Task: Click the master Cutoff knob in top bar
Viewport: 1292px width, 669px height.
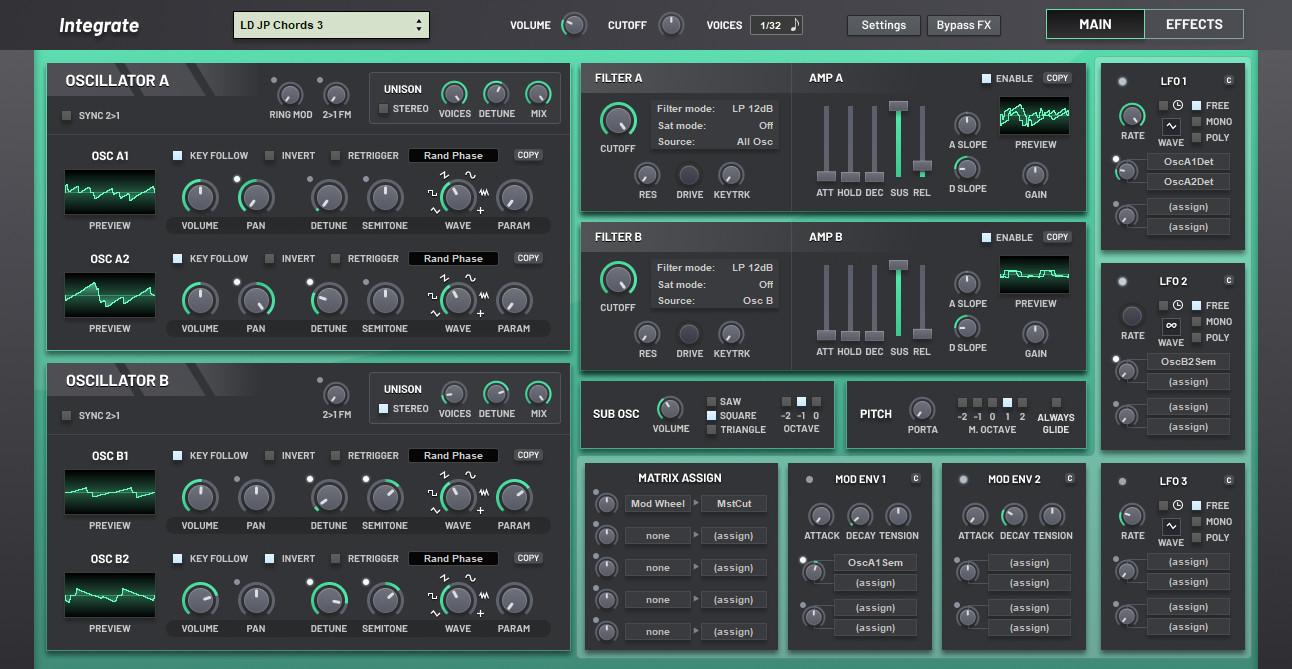Action: coord(671,24)
